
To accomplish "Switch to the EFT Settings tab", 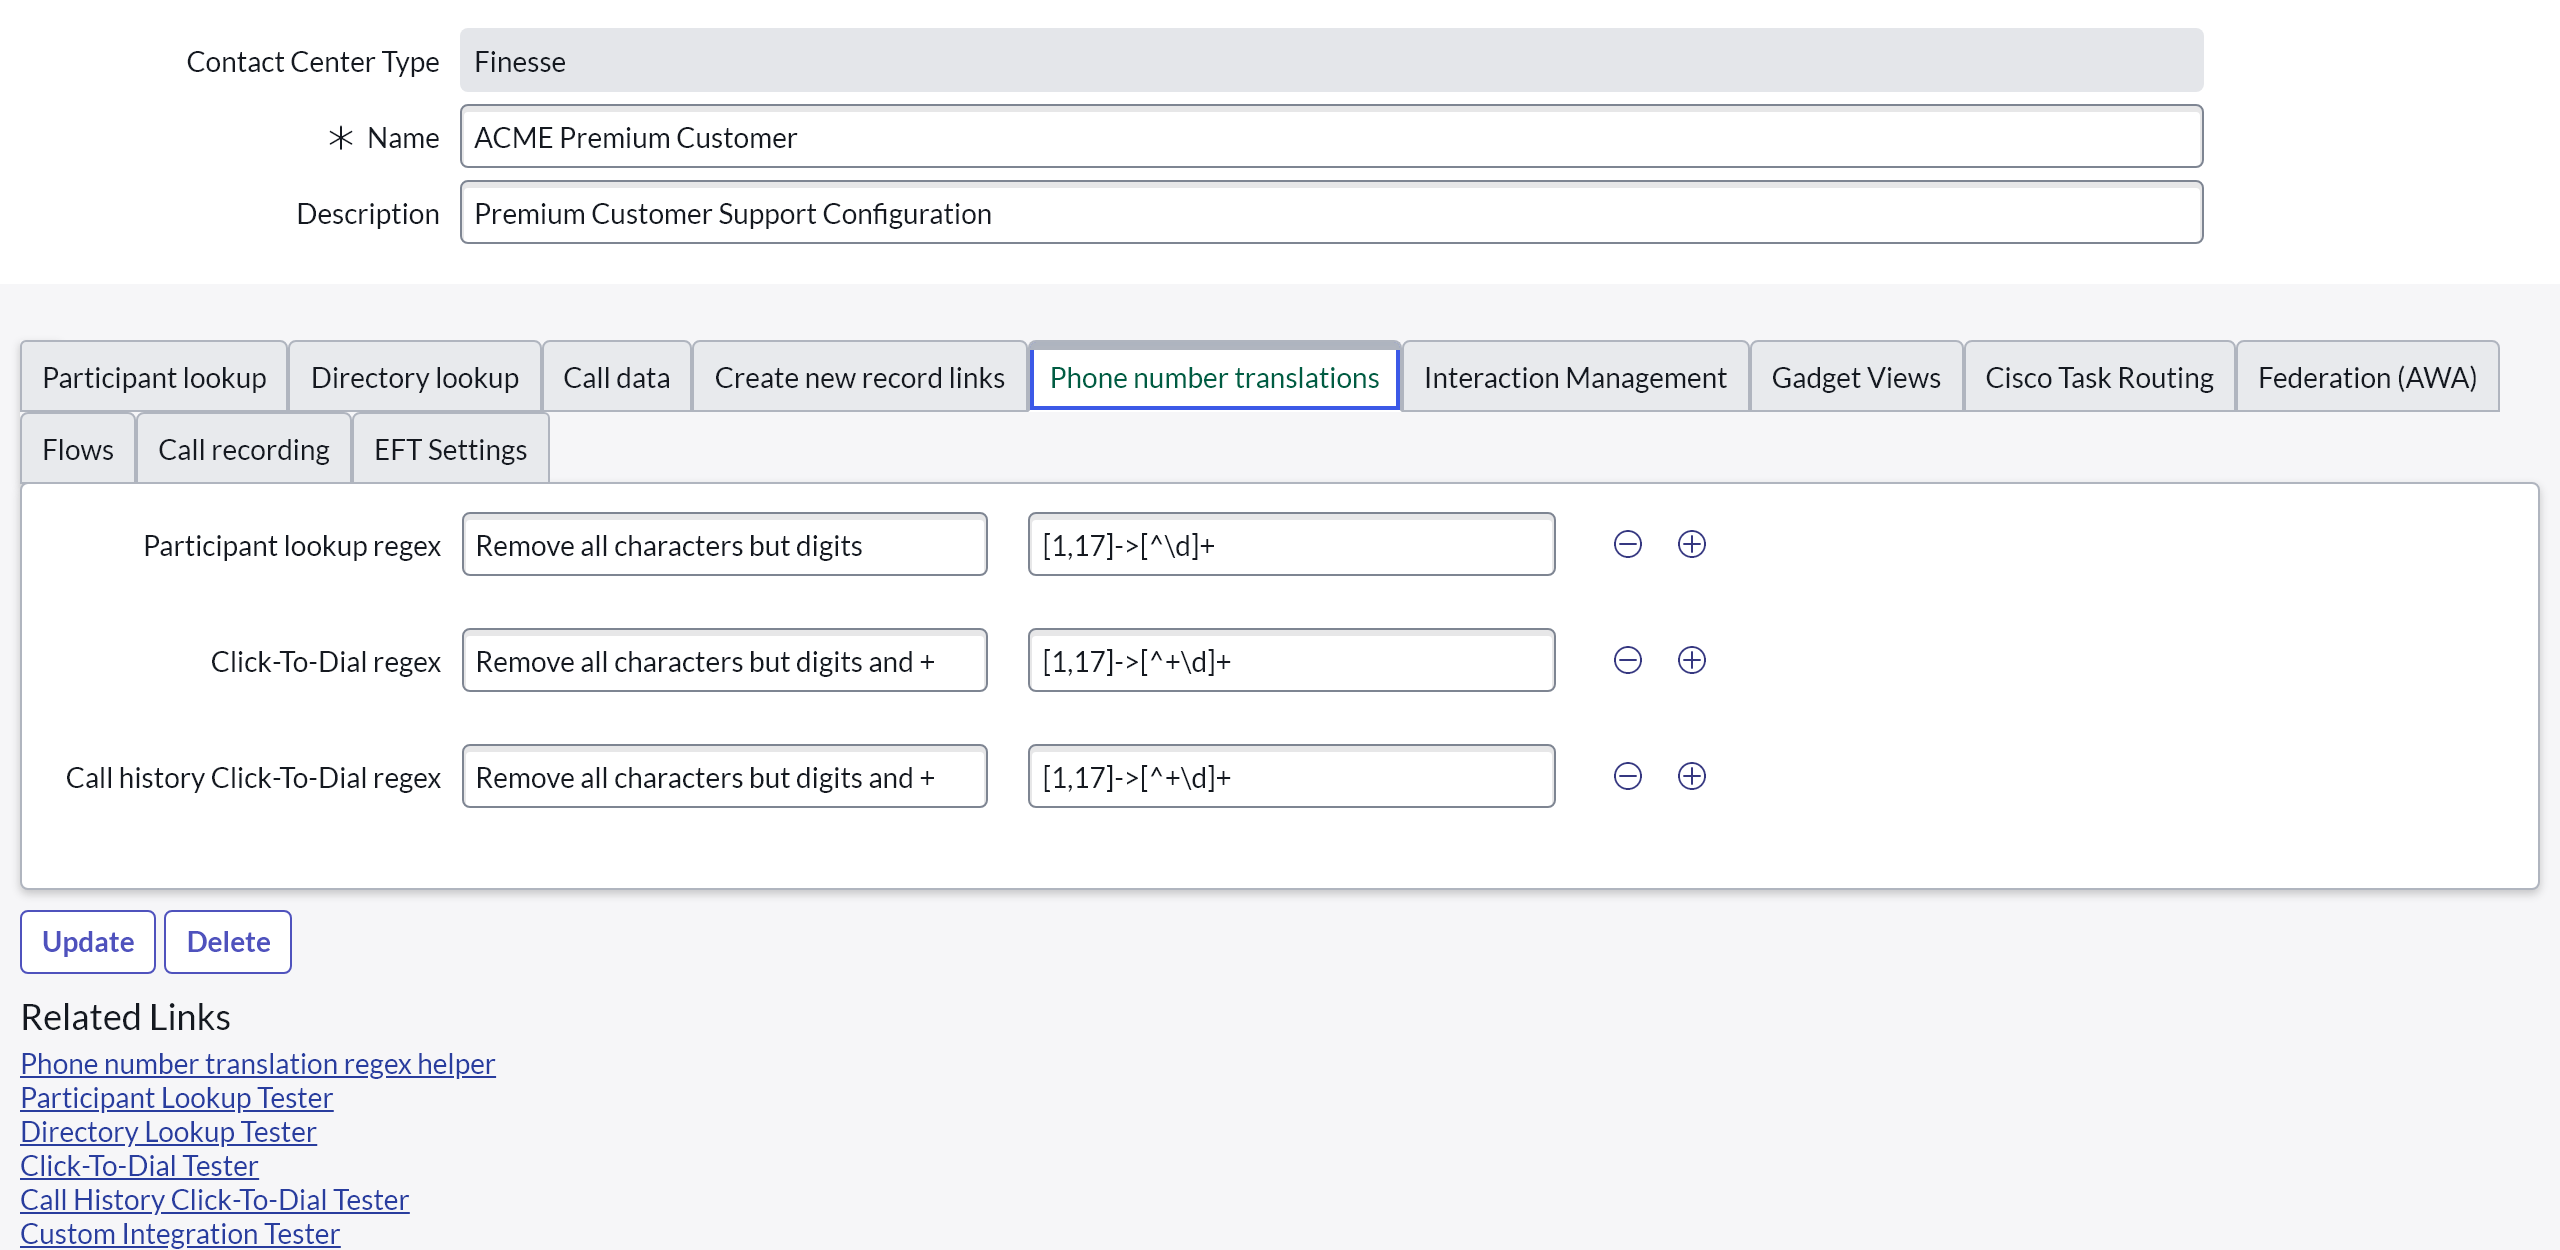I will point(450,449).
